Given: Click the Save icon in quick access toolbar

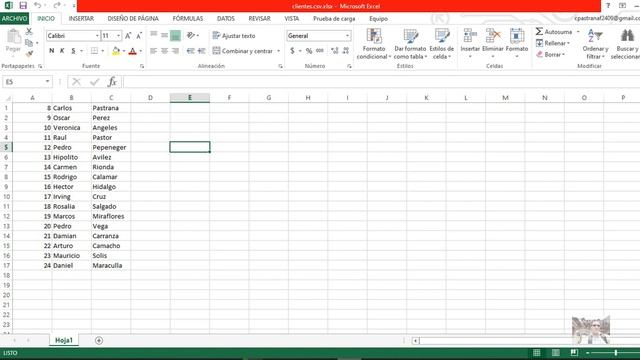Looking at the screenshot, I should (x=23, y=6).
